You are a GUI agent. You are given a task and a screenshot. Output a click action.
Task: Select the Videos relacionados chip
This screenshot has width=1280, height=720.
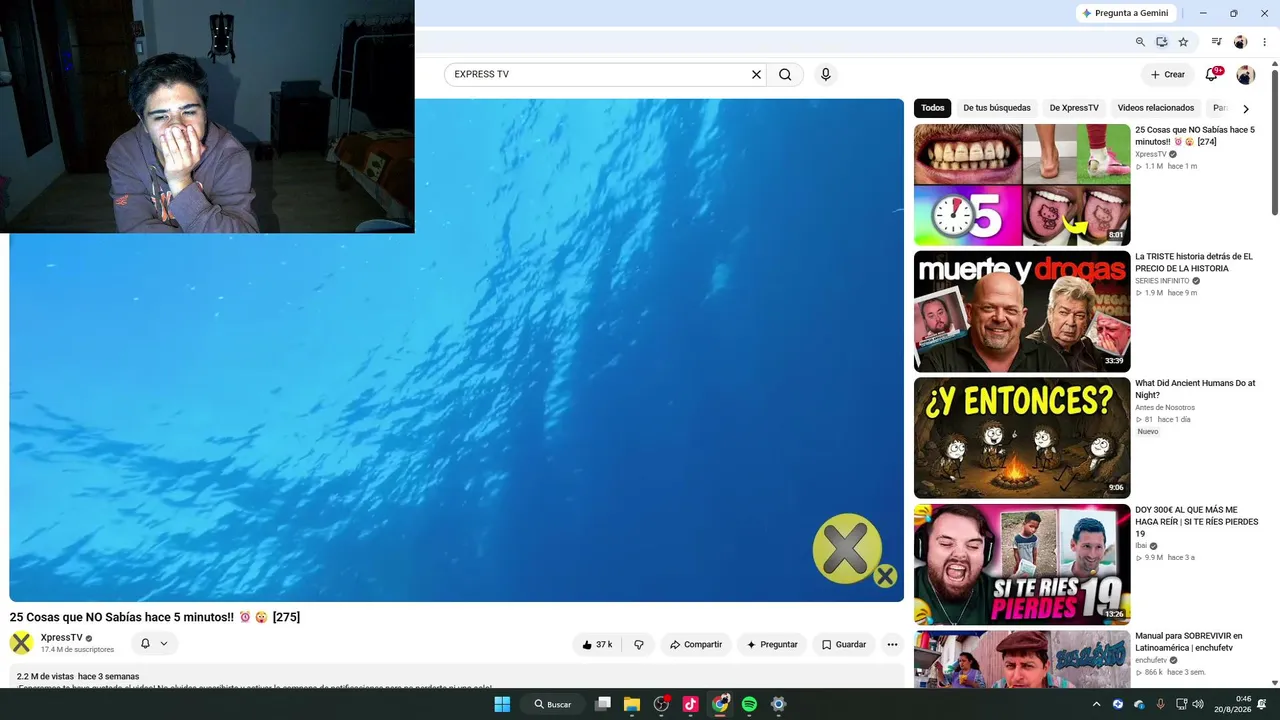tap(1156, 108)
